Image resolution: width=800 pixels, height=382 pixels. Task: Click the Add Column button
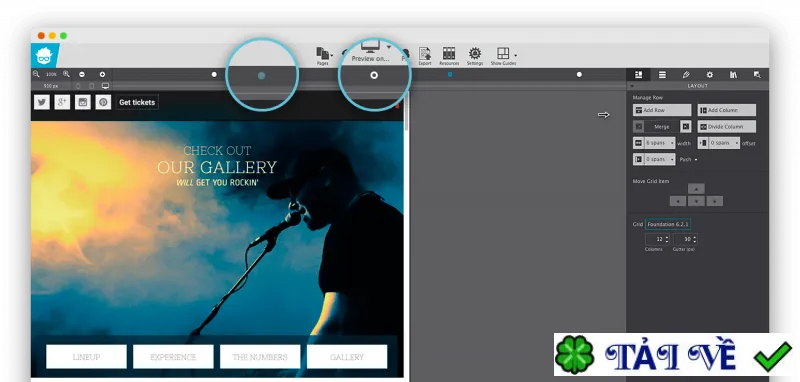[727, 110]
